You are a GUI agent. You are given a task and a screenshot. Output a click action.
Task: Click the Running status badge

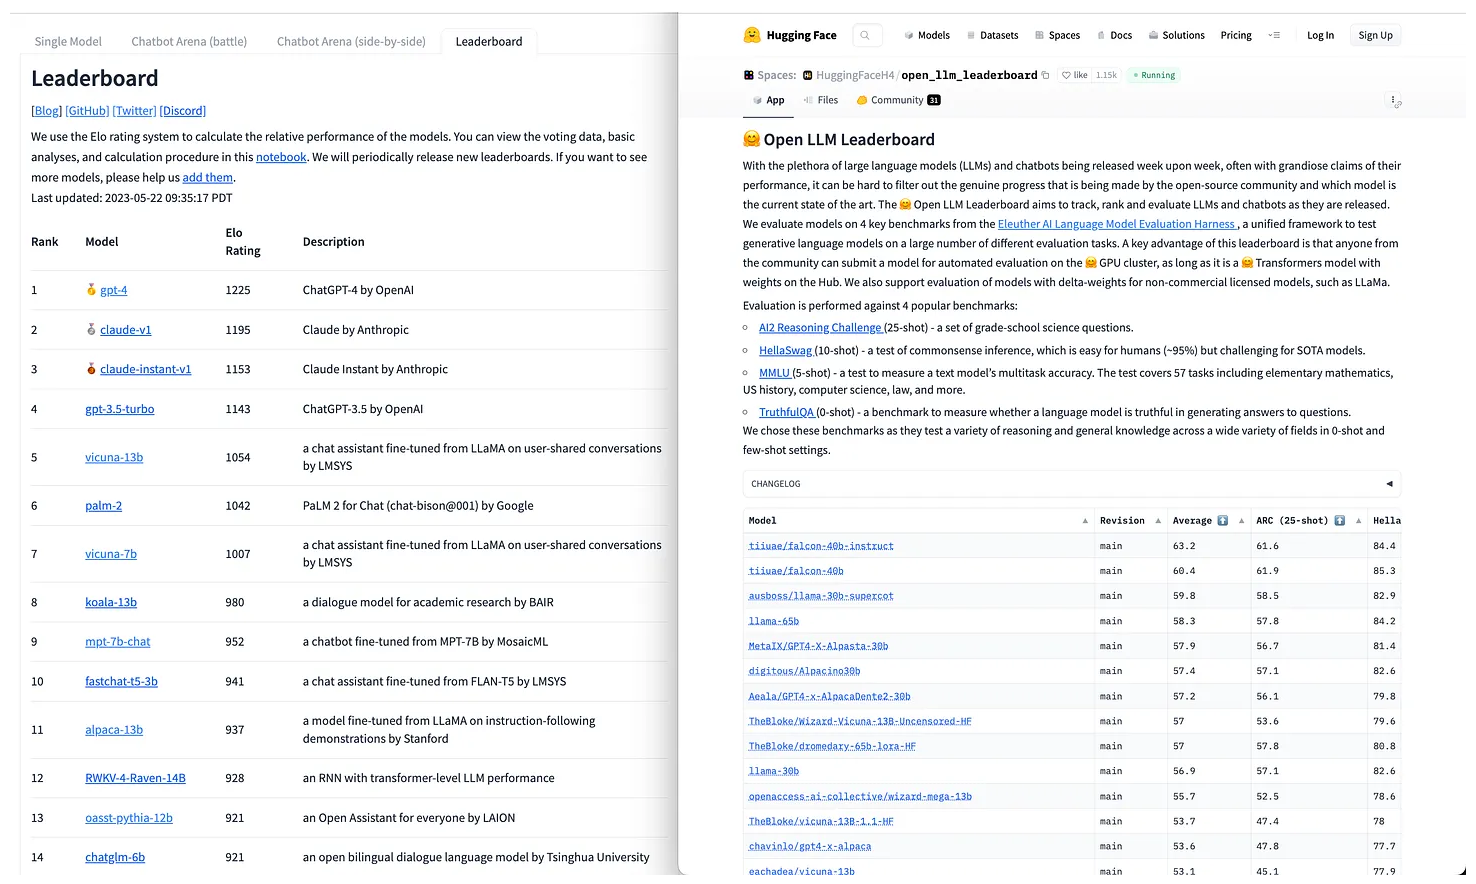coord(1154,75)
